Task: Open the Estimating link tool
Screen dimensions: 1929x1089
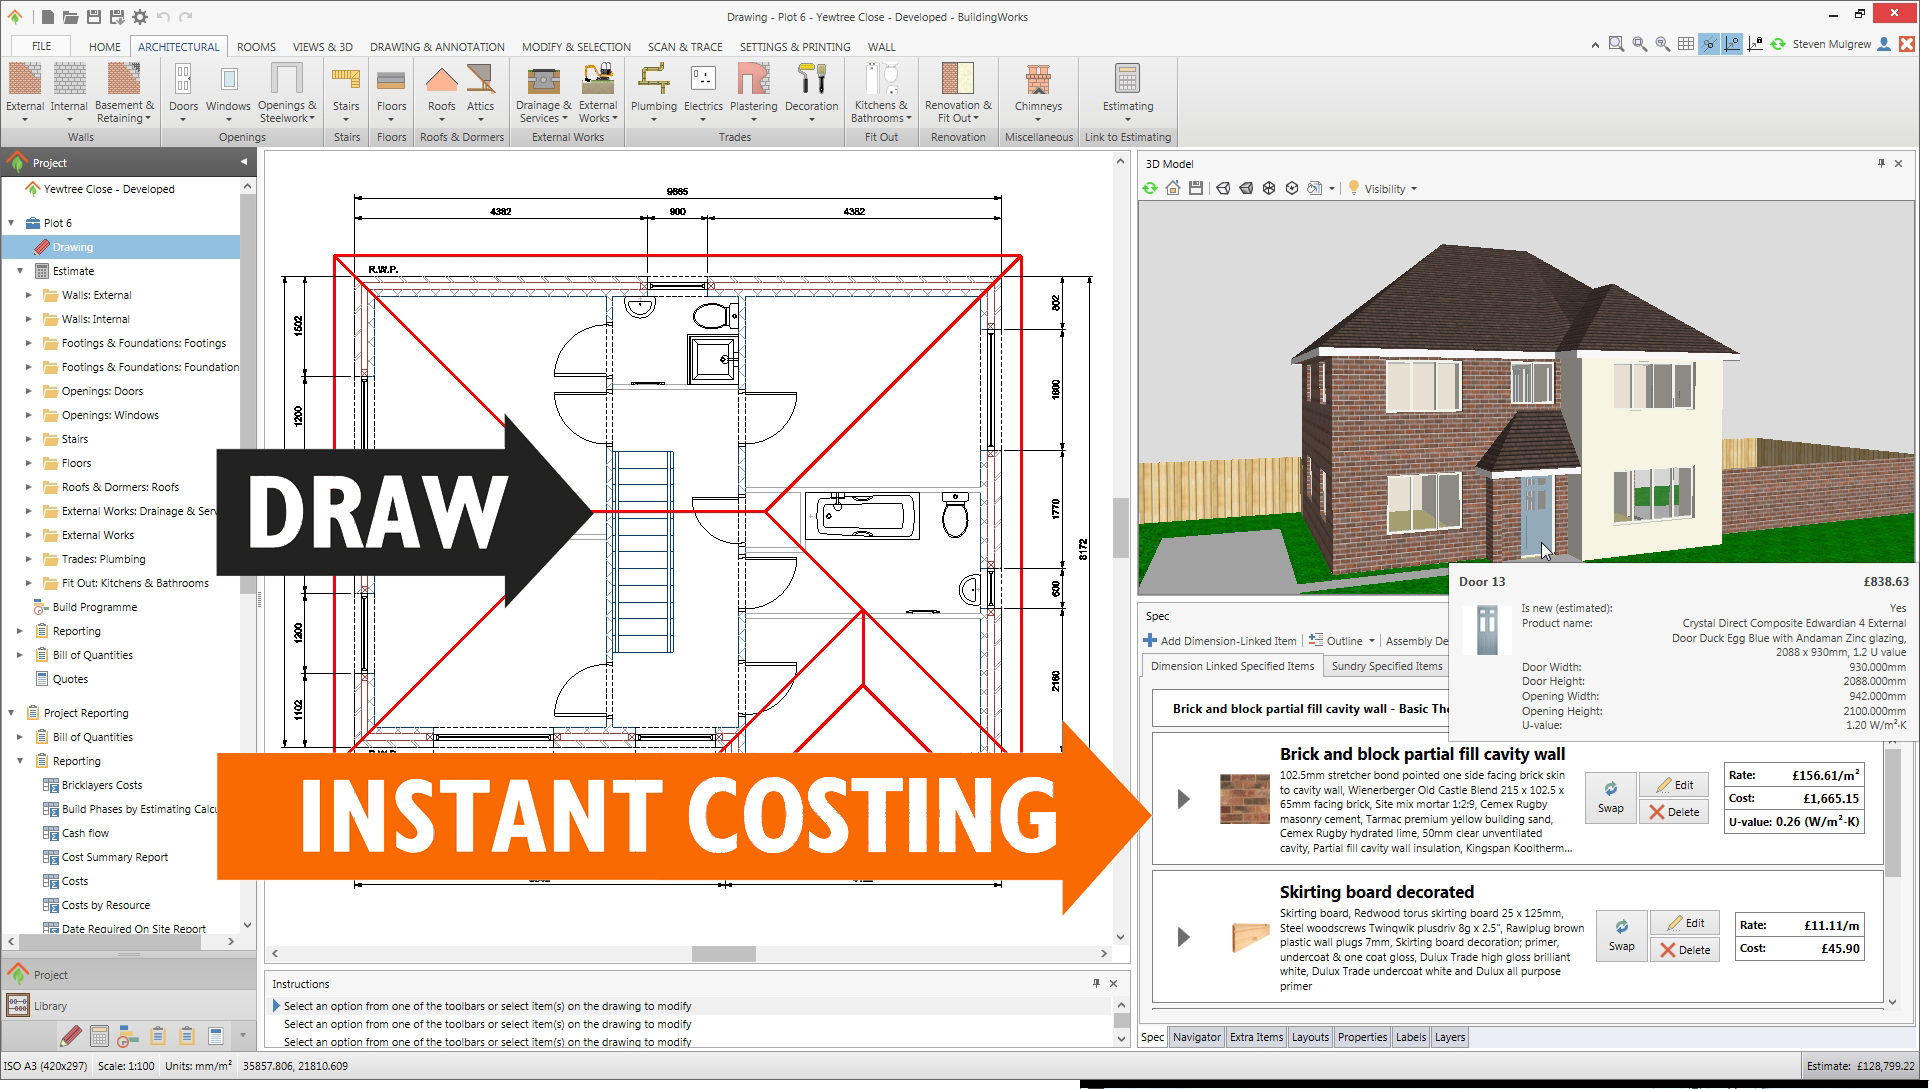Action: click(x=1127, y=92)
